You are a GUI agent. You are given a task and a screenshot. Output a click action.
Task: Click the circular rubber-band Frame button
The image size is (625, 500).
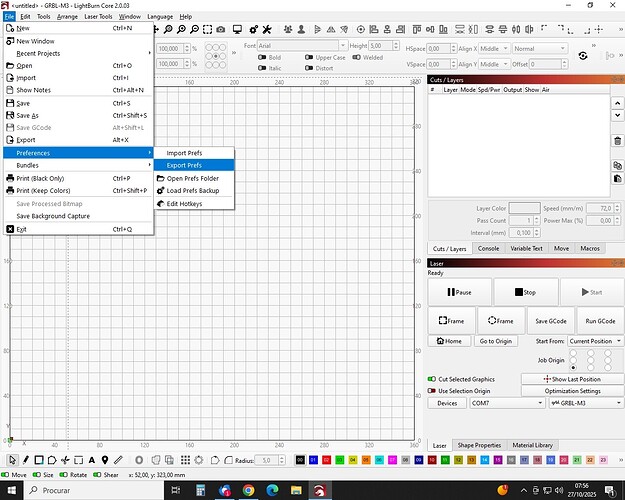pos(499,321)
